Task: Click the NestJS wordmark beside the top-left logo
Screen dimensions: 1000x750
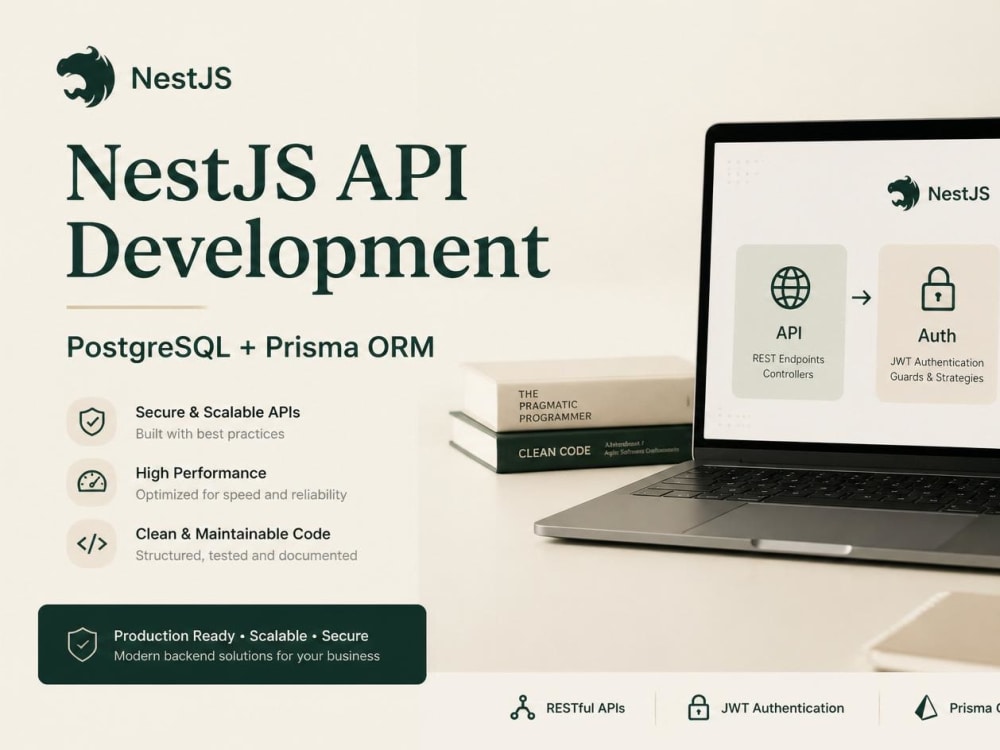Action: [x=181, y=78]
